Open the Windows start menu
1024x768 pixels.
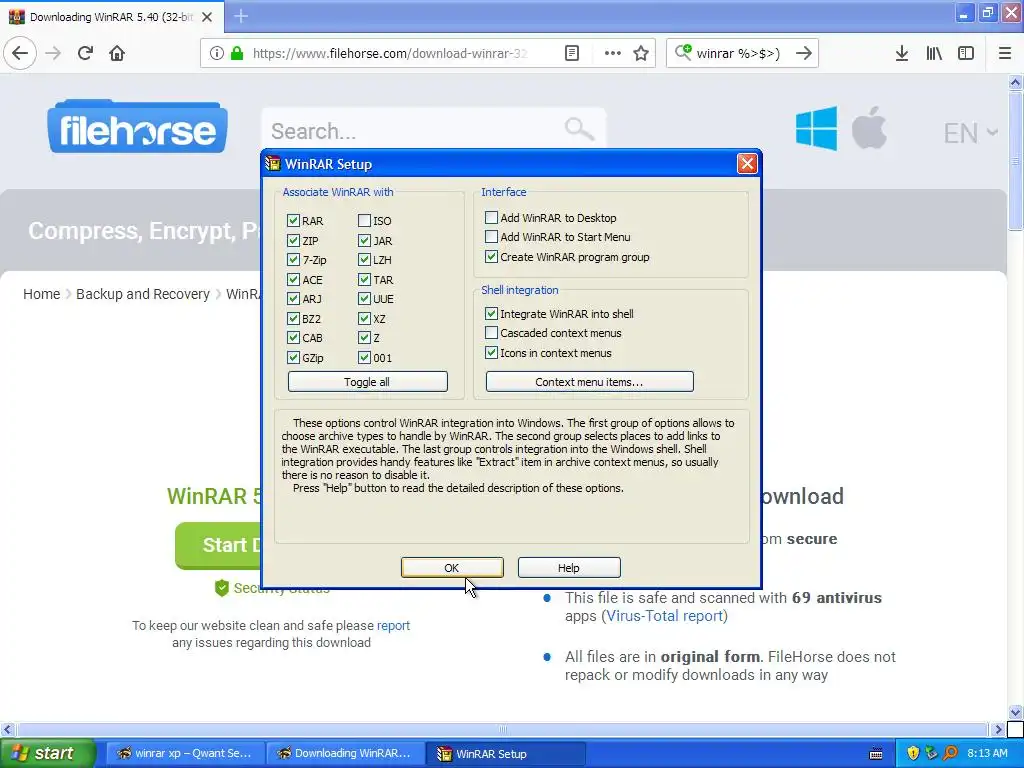pos(46,753)
